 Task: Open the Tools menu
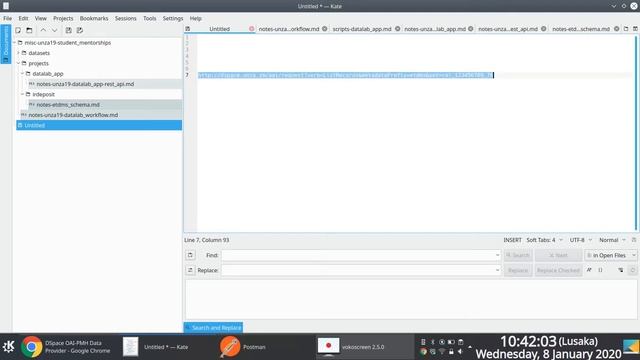tap(149, 18)
